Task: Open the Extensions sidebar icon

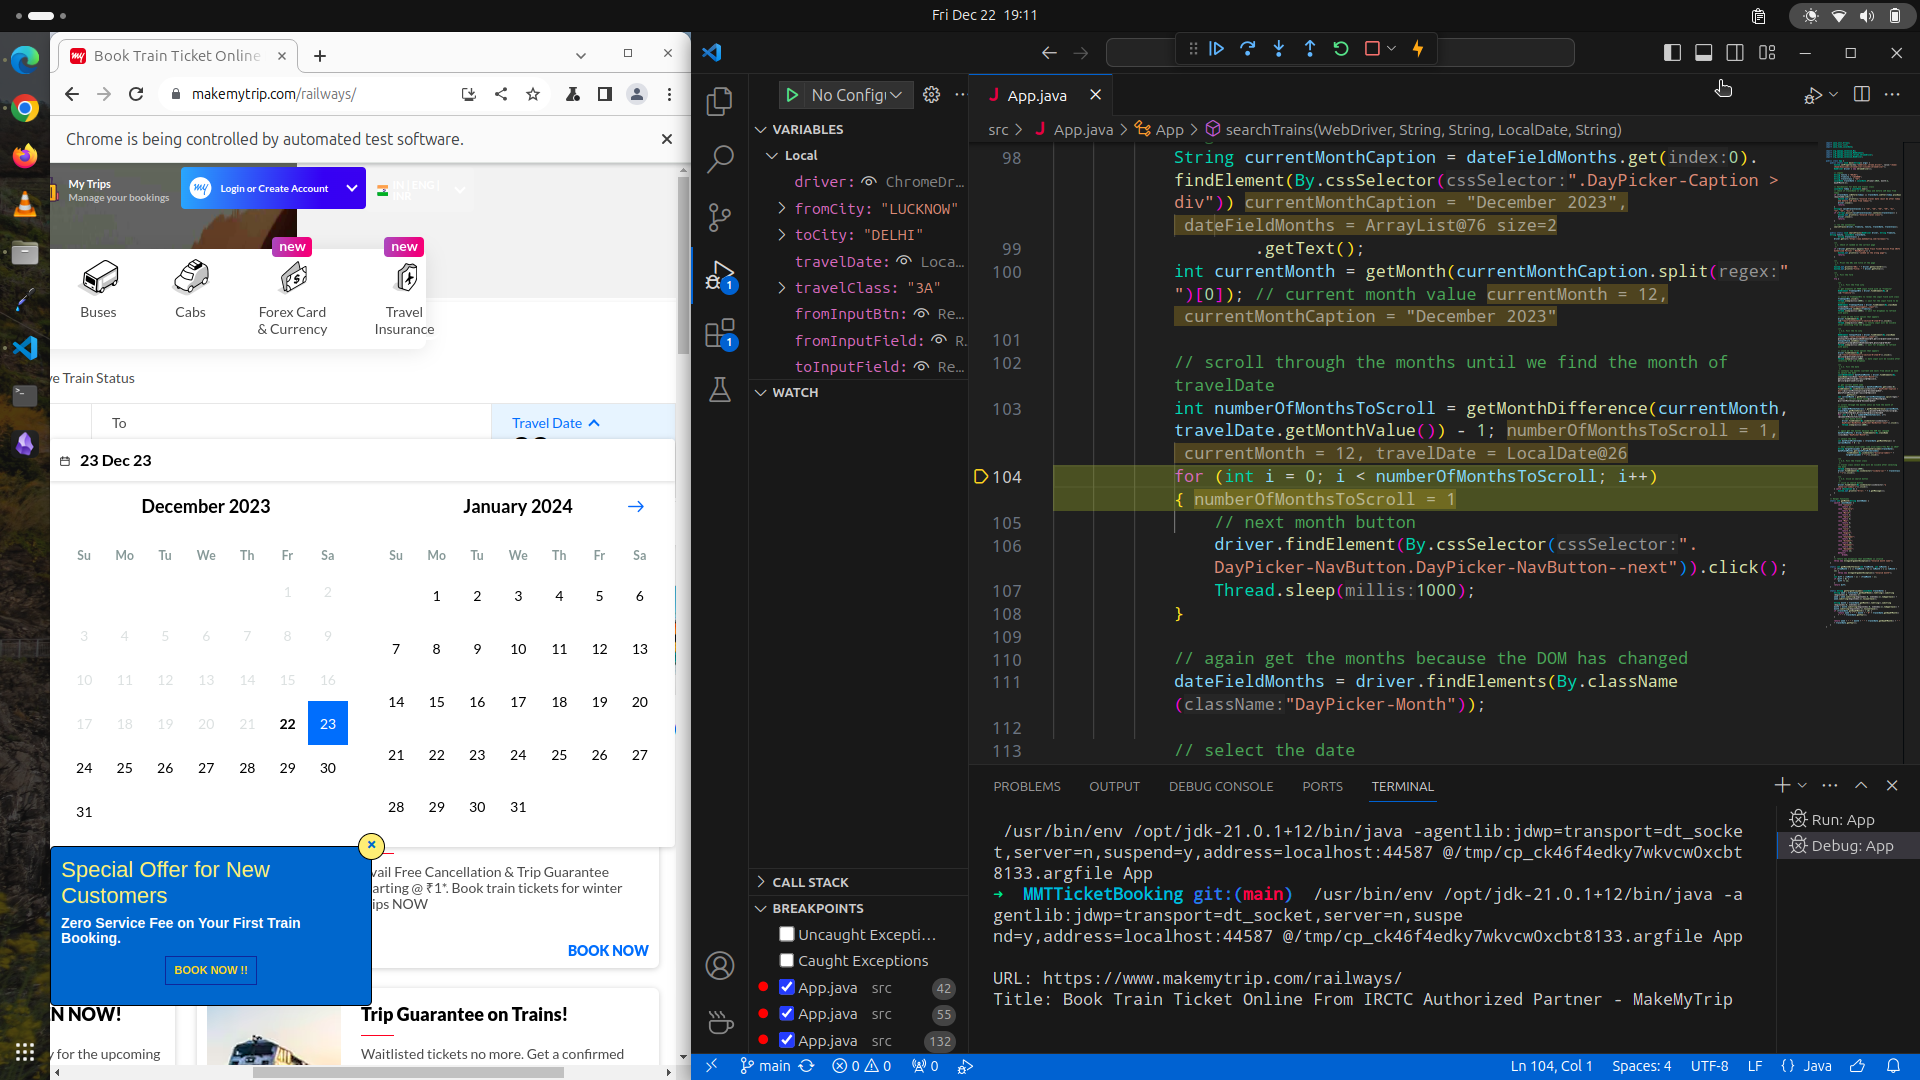Action: click(719, 333)
